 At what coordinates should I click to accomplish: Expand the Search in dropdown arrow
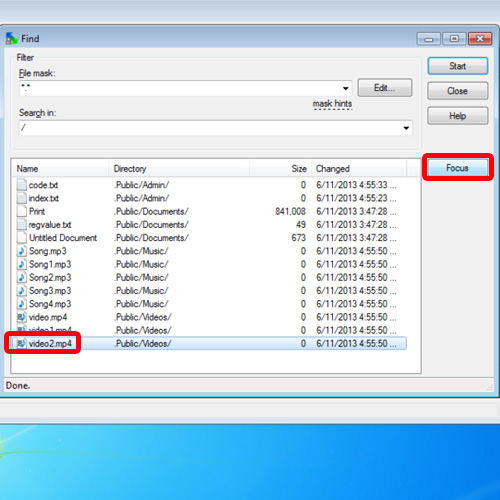[x=406, y=128]
